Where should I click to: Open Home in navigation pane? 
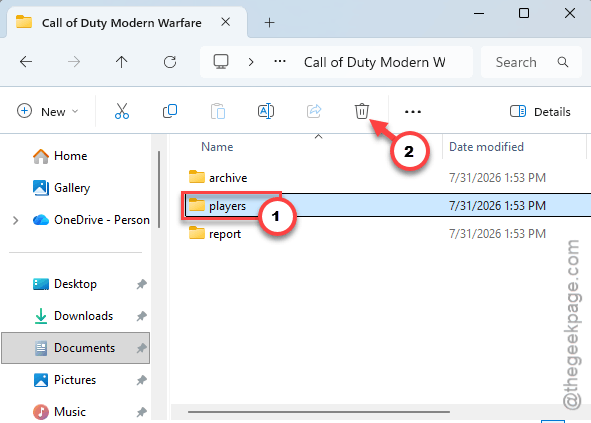click(70, 156)
